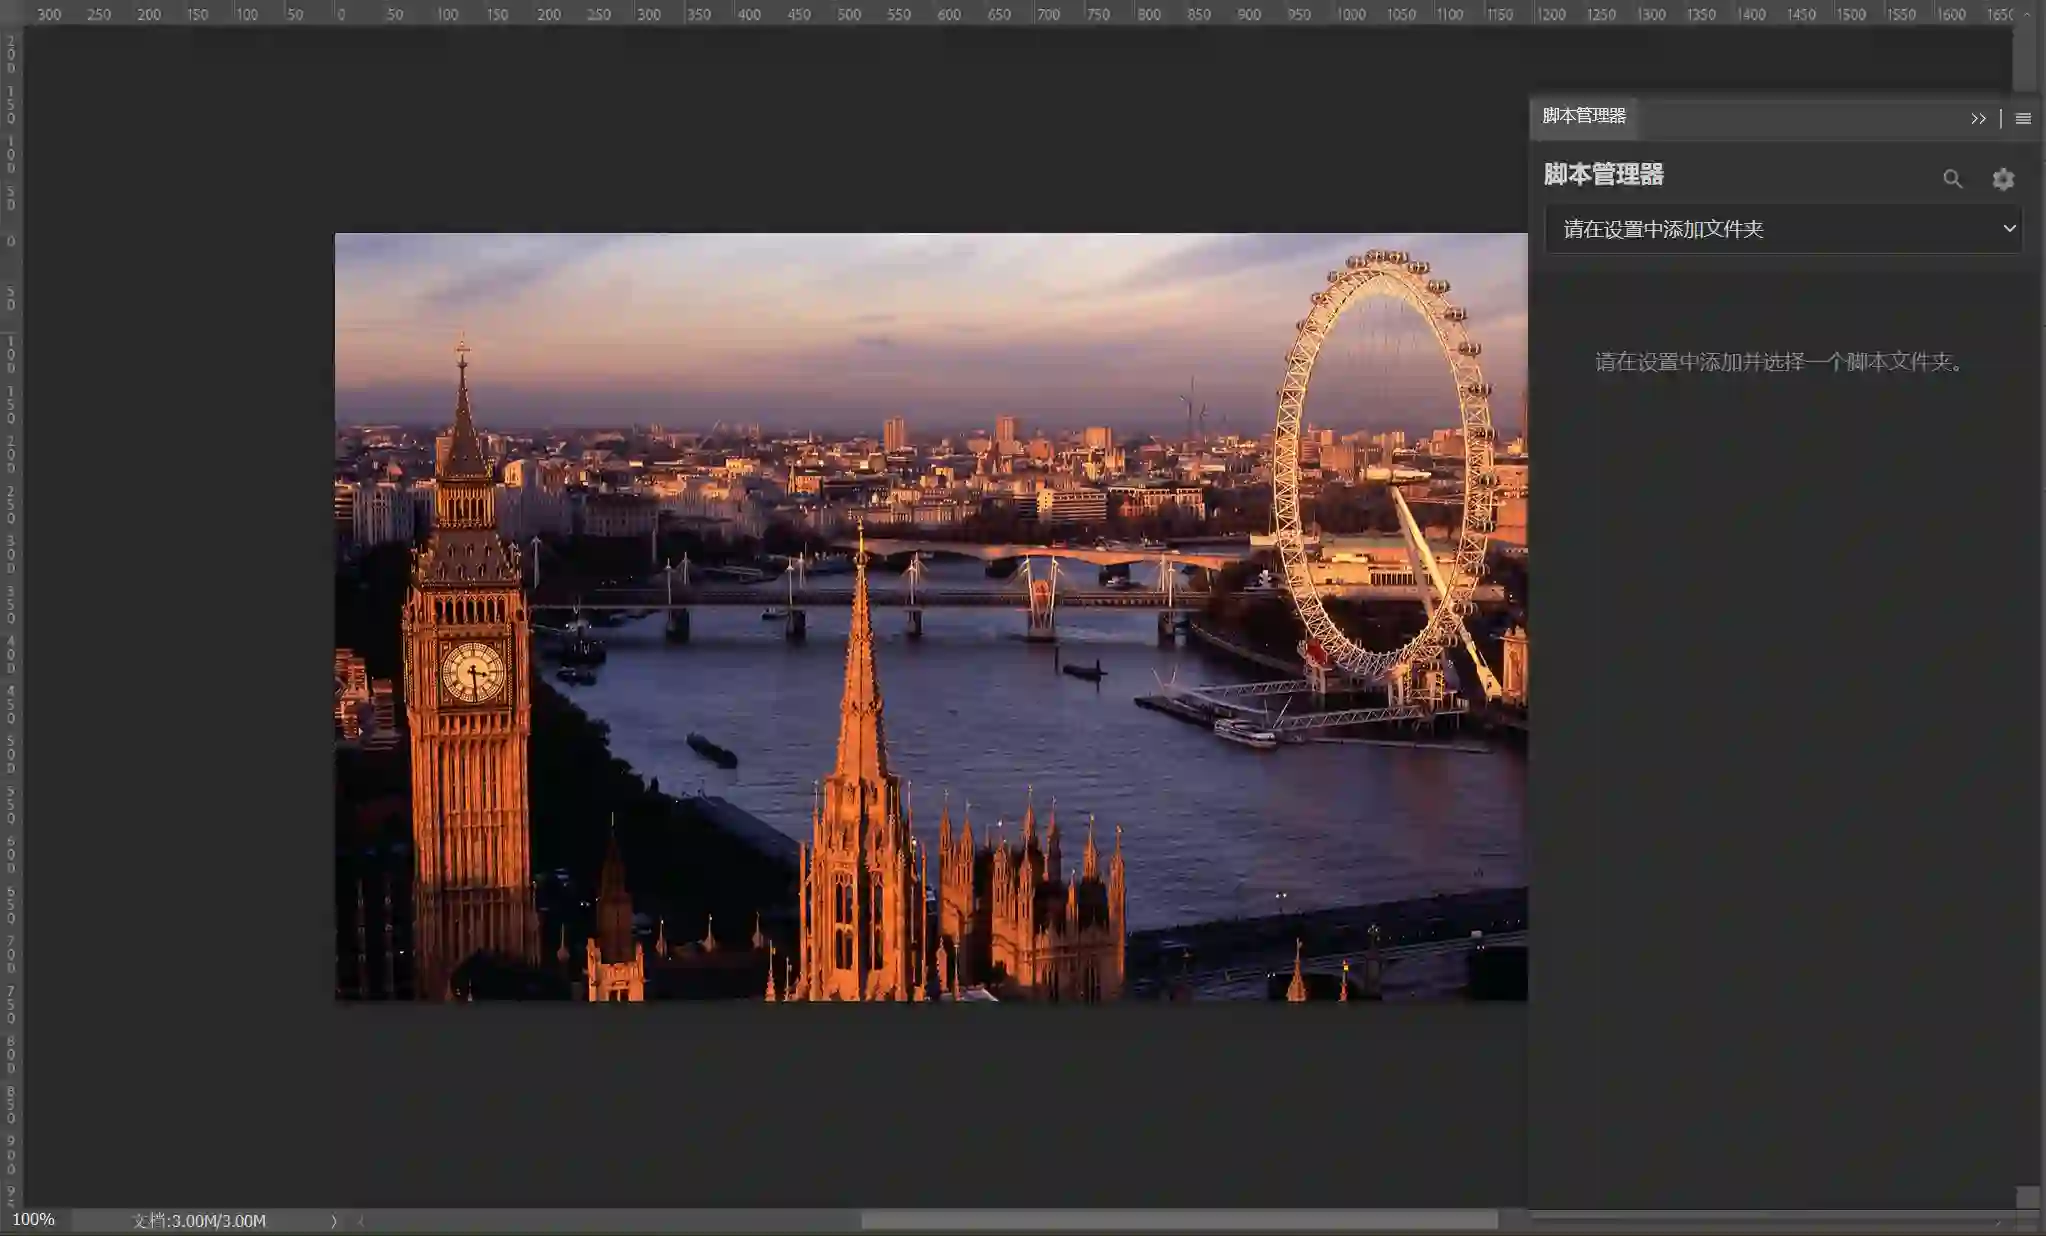The width and height of the screenshot is (2046, 1236).
Task: Click the 文档:3.00M/3.00M status info
Action: pyautogui.click(x=200, y=1221)
